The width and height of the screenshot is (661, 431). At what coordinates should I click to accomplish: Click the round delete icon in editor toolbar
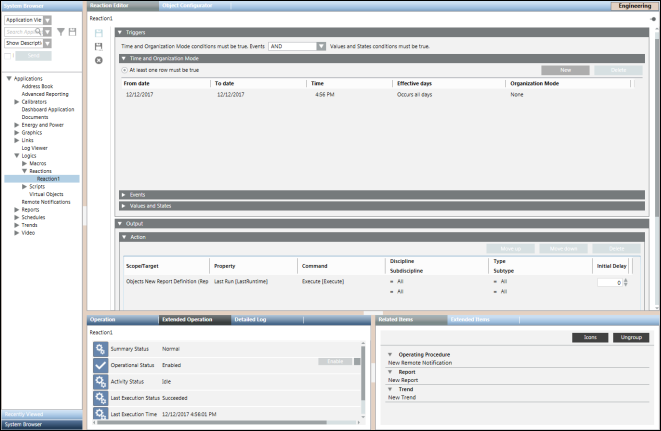(x=98, y=61)
